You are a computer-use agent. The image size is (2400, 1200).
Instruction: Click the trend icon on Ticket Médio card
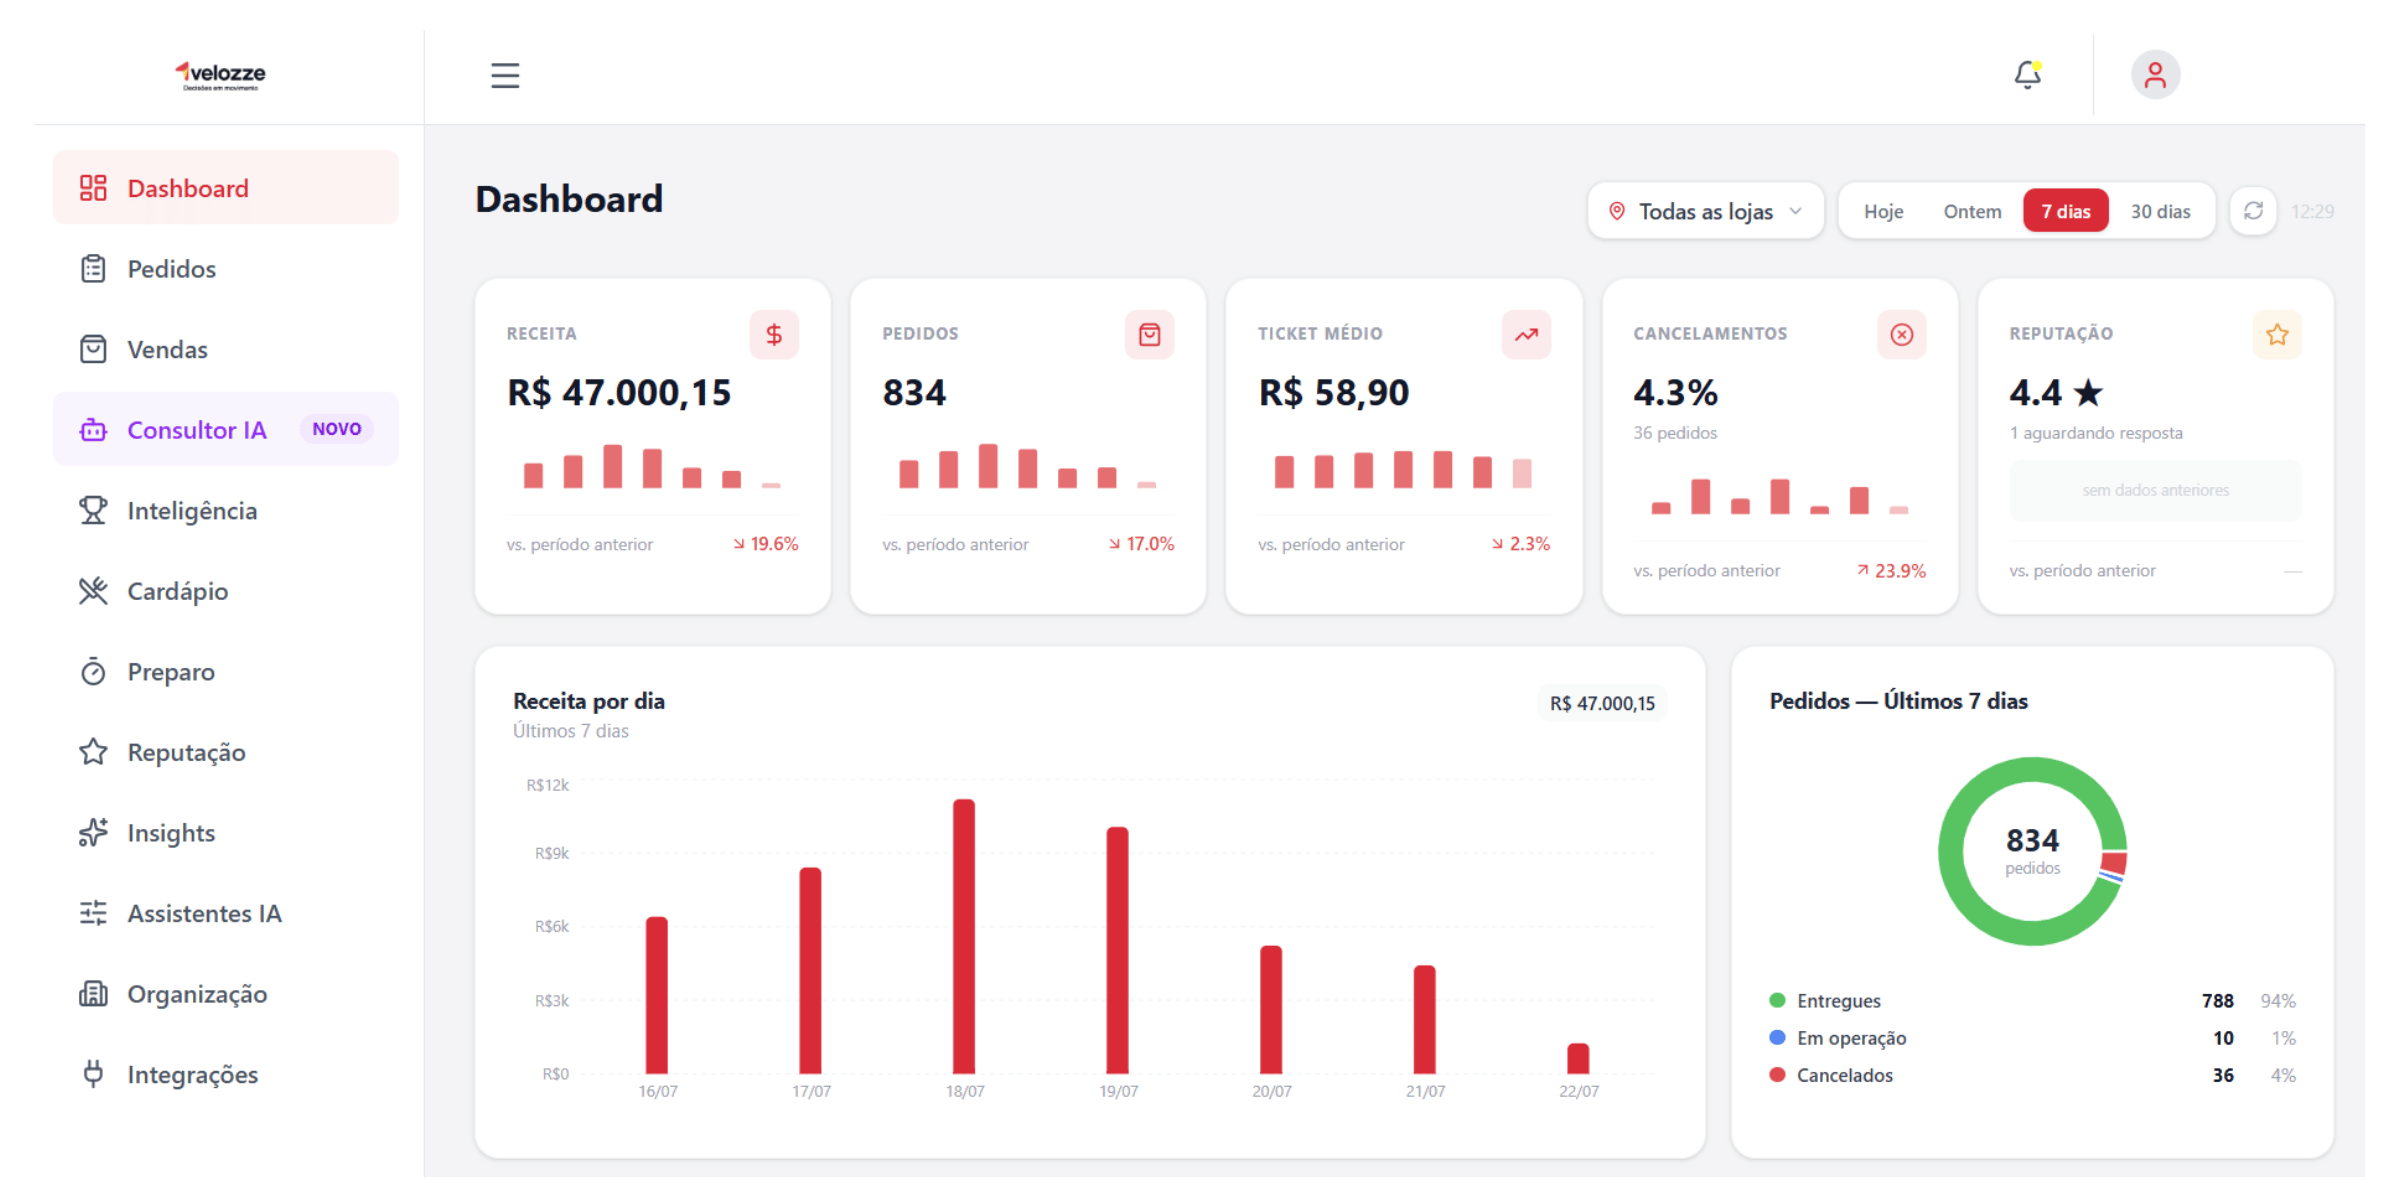pos(1526,335)
